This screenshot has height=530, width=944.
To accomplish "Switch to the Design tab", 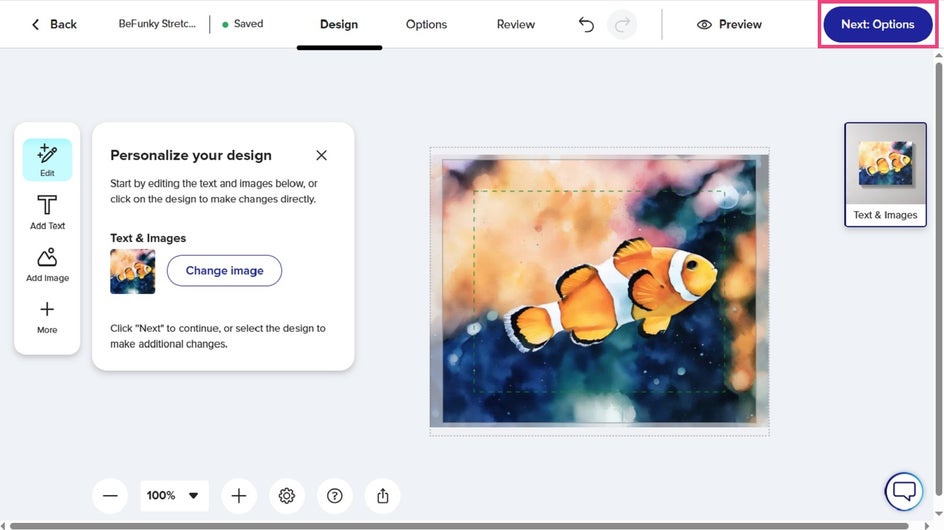I will pos(339,24).
